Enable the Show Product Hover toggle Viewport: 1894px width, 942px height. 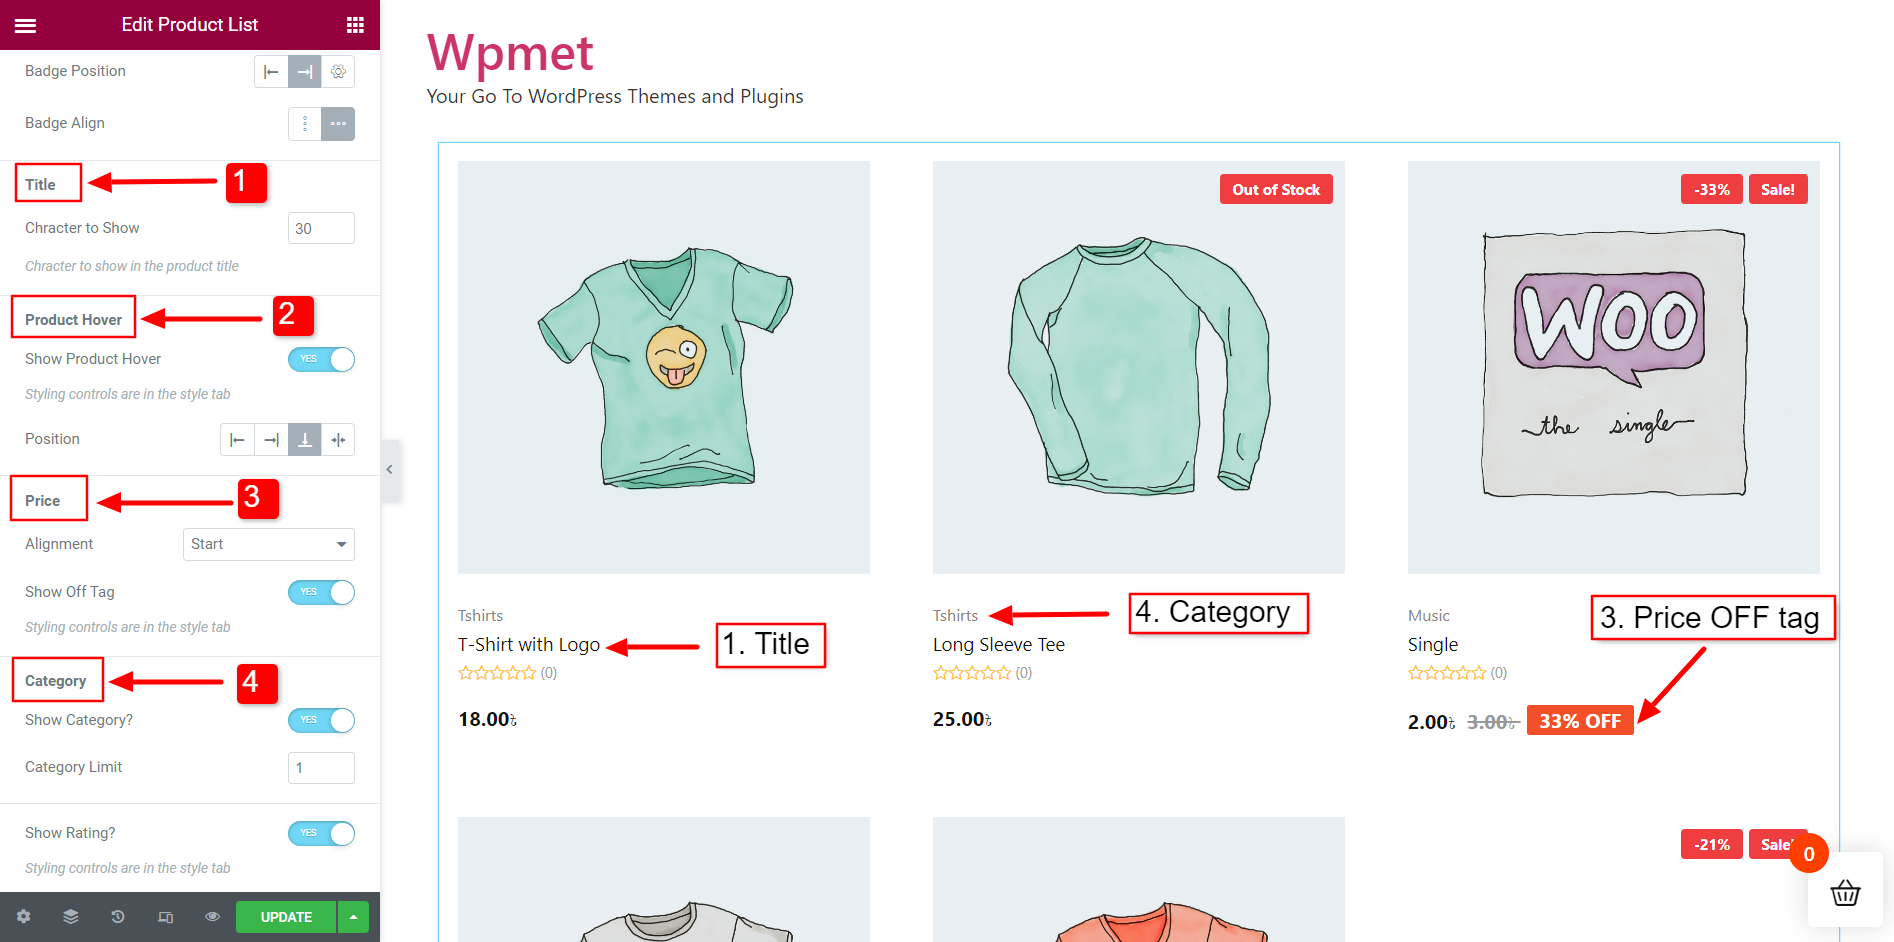click(321, 359)
